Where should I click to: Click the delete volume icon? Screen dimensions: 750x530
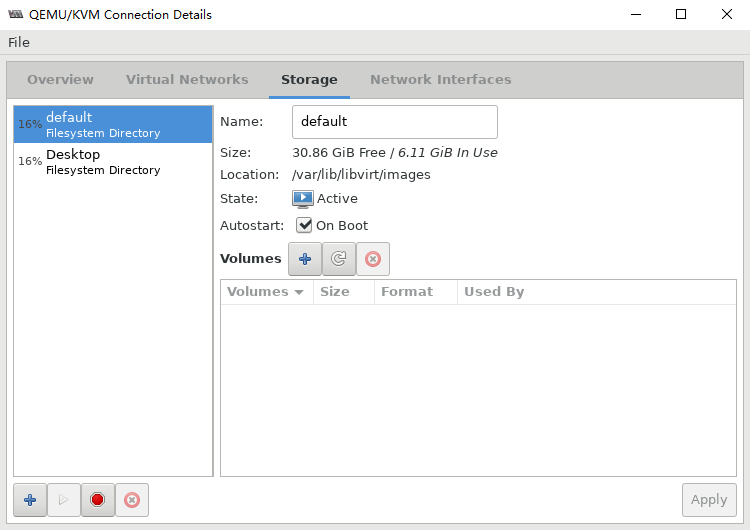click(373, 259)
